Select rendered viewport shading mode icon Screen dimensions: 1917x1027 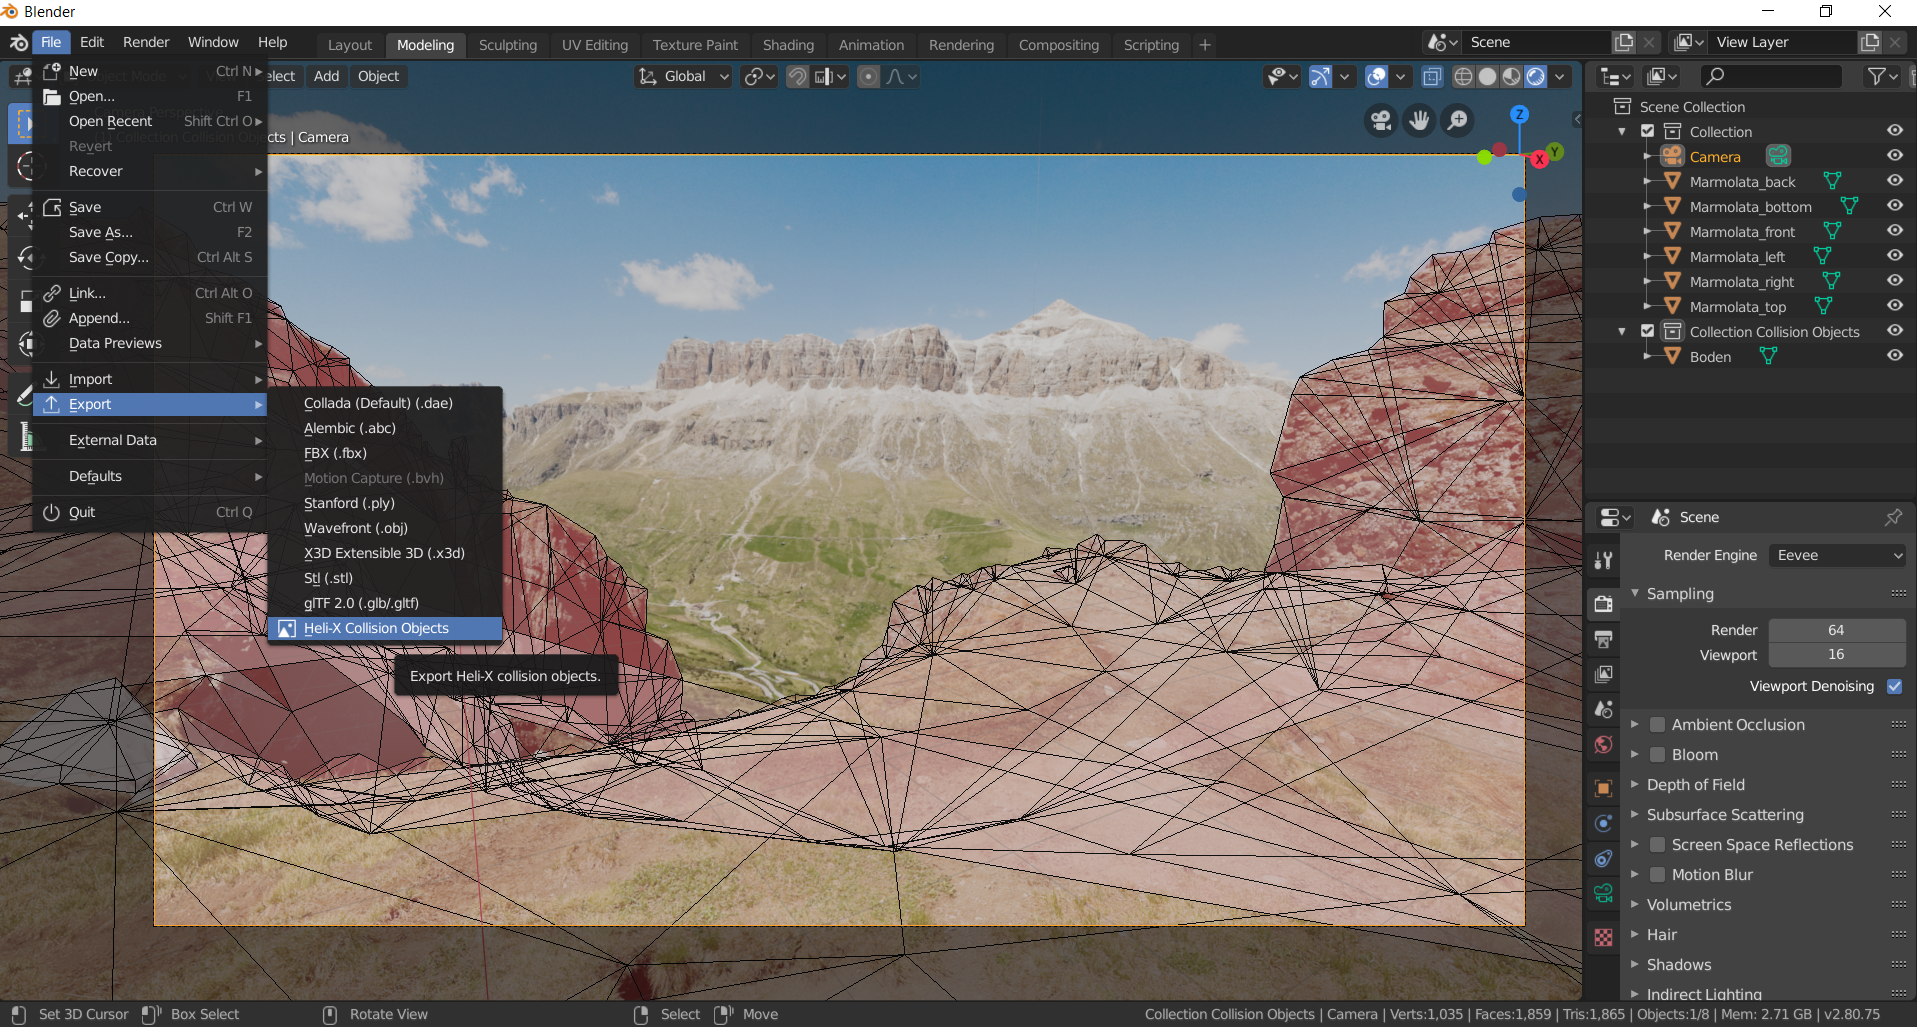(1536, 77)
